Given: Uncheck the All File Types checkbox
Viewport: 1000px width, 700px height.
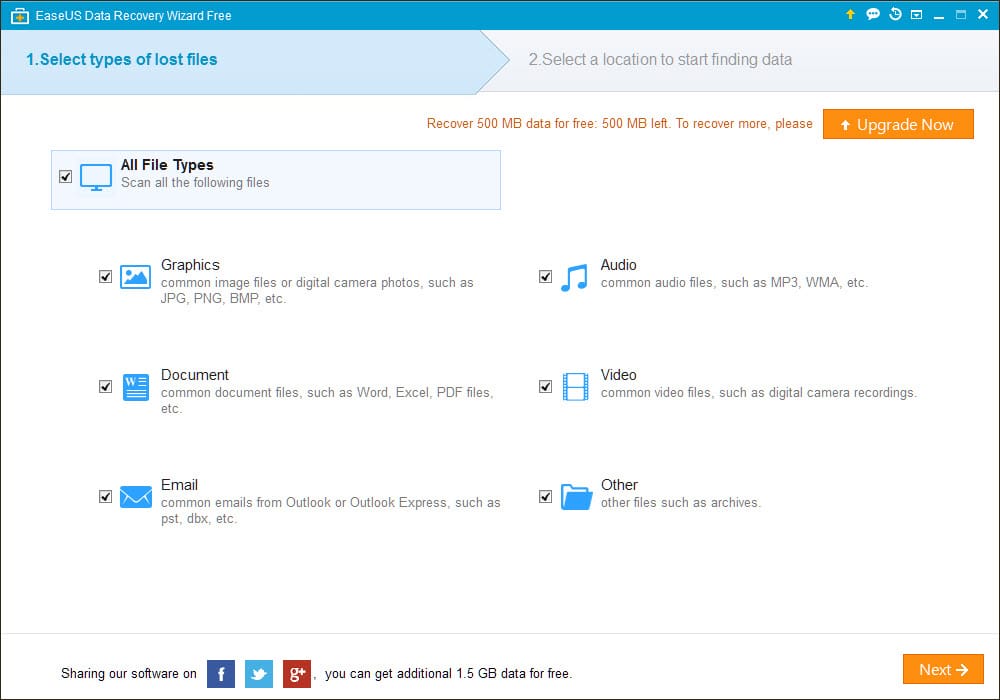Looking at the screenshot, I should pos(65,177).
